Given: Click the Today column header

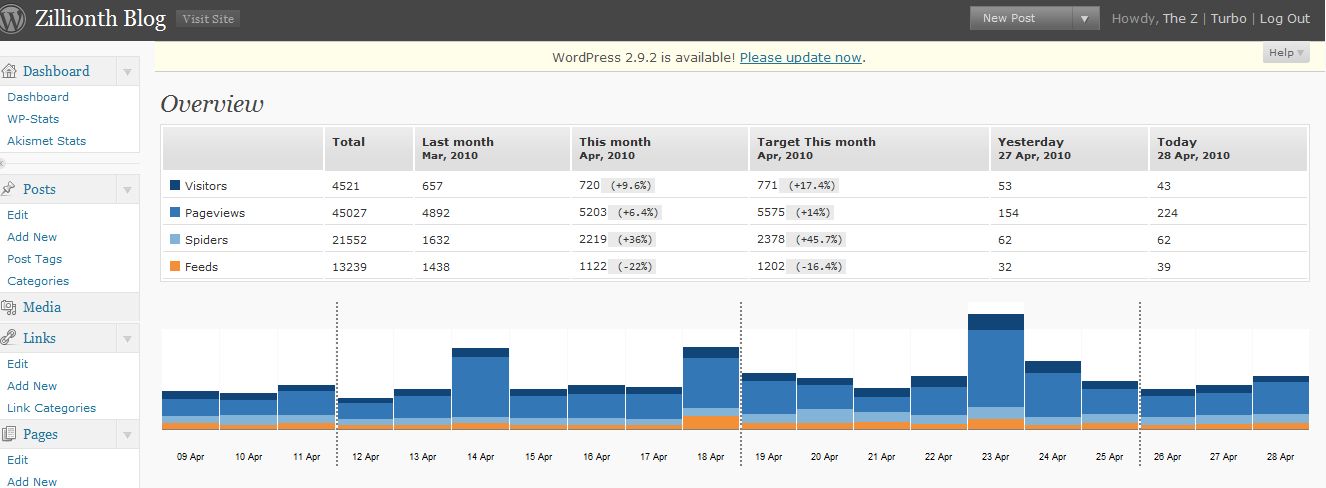Looking at the screenshot, I should (1228, 148).
